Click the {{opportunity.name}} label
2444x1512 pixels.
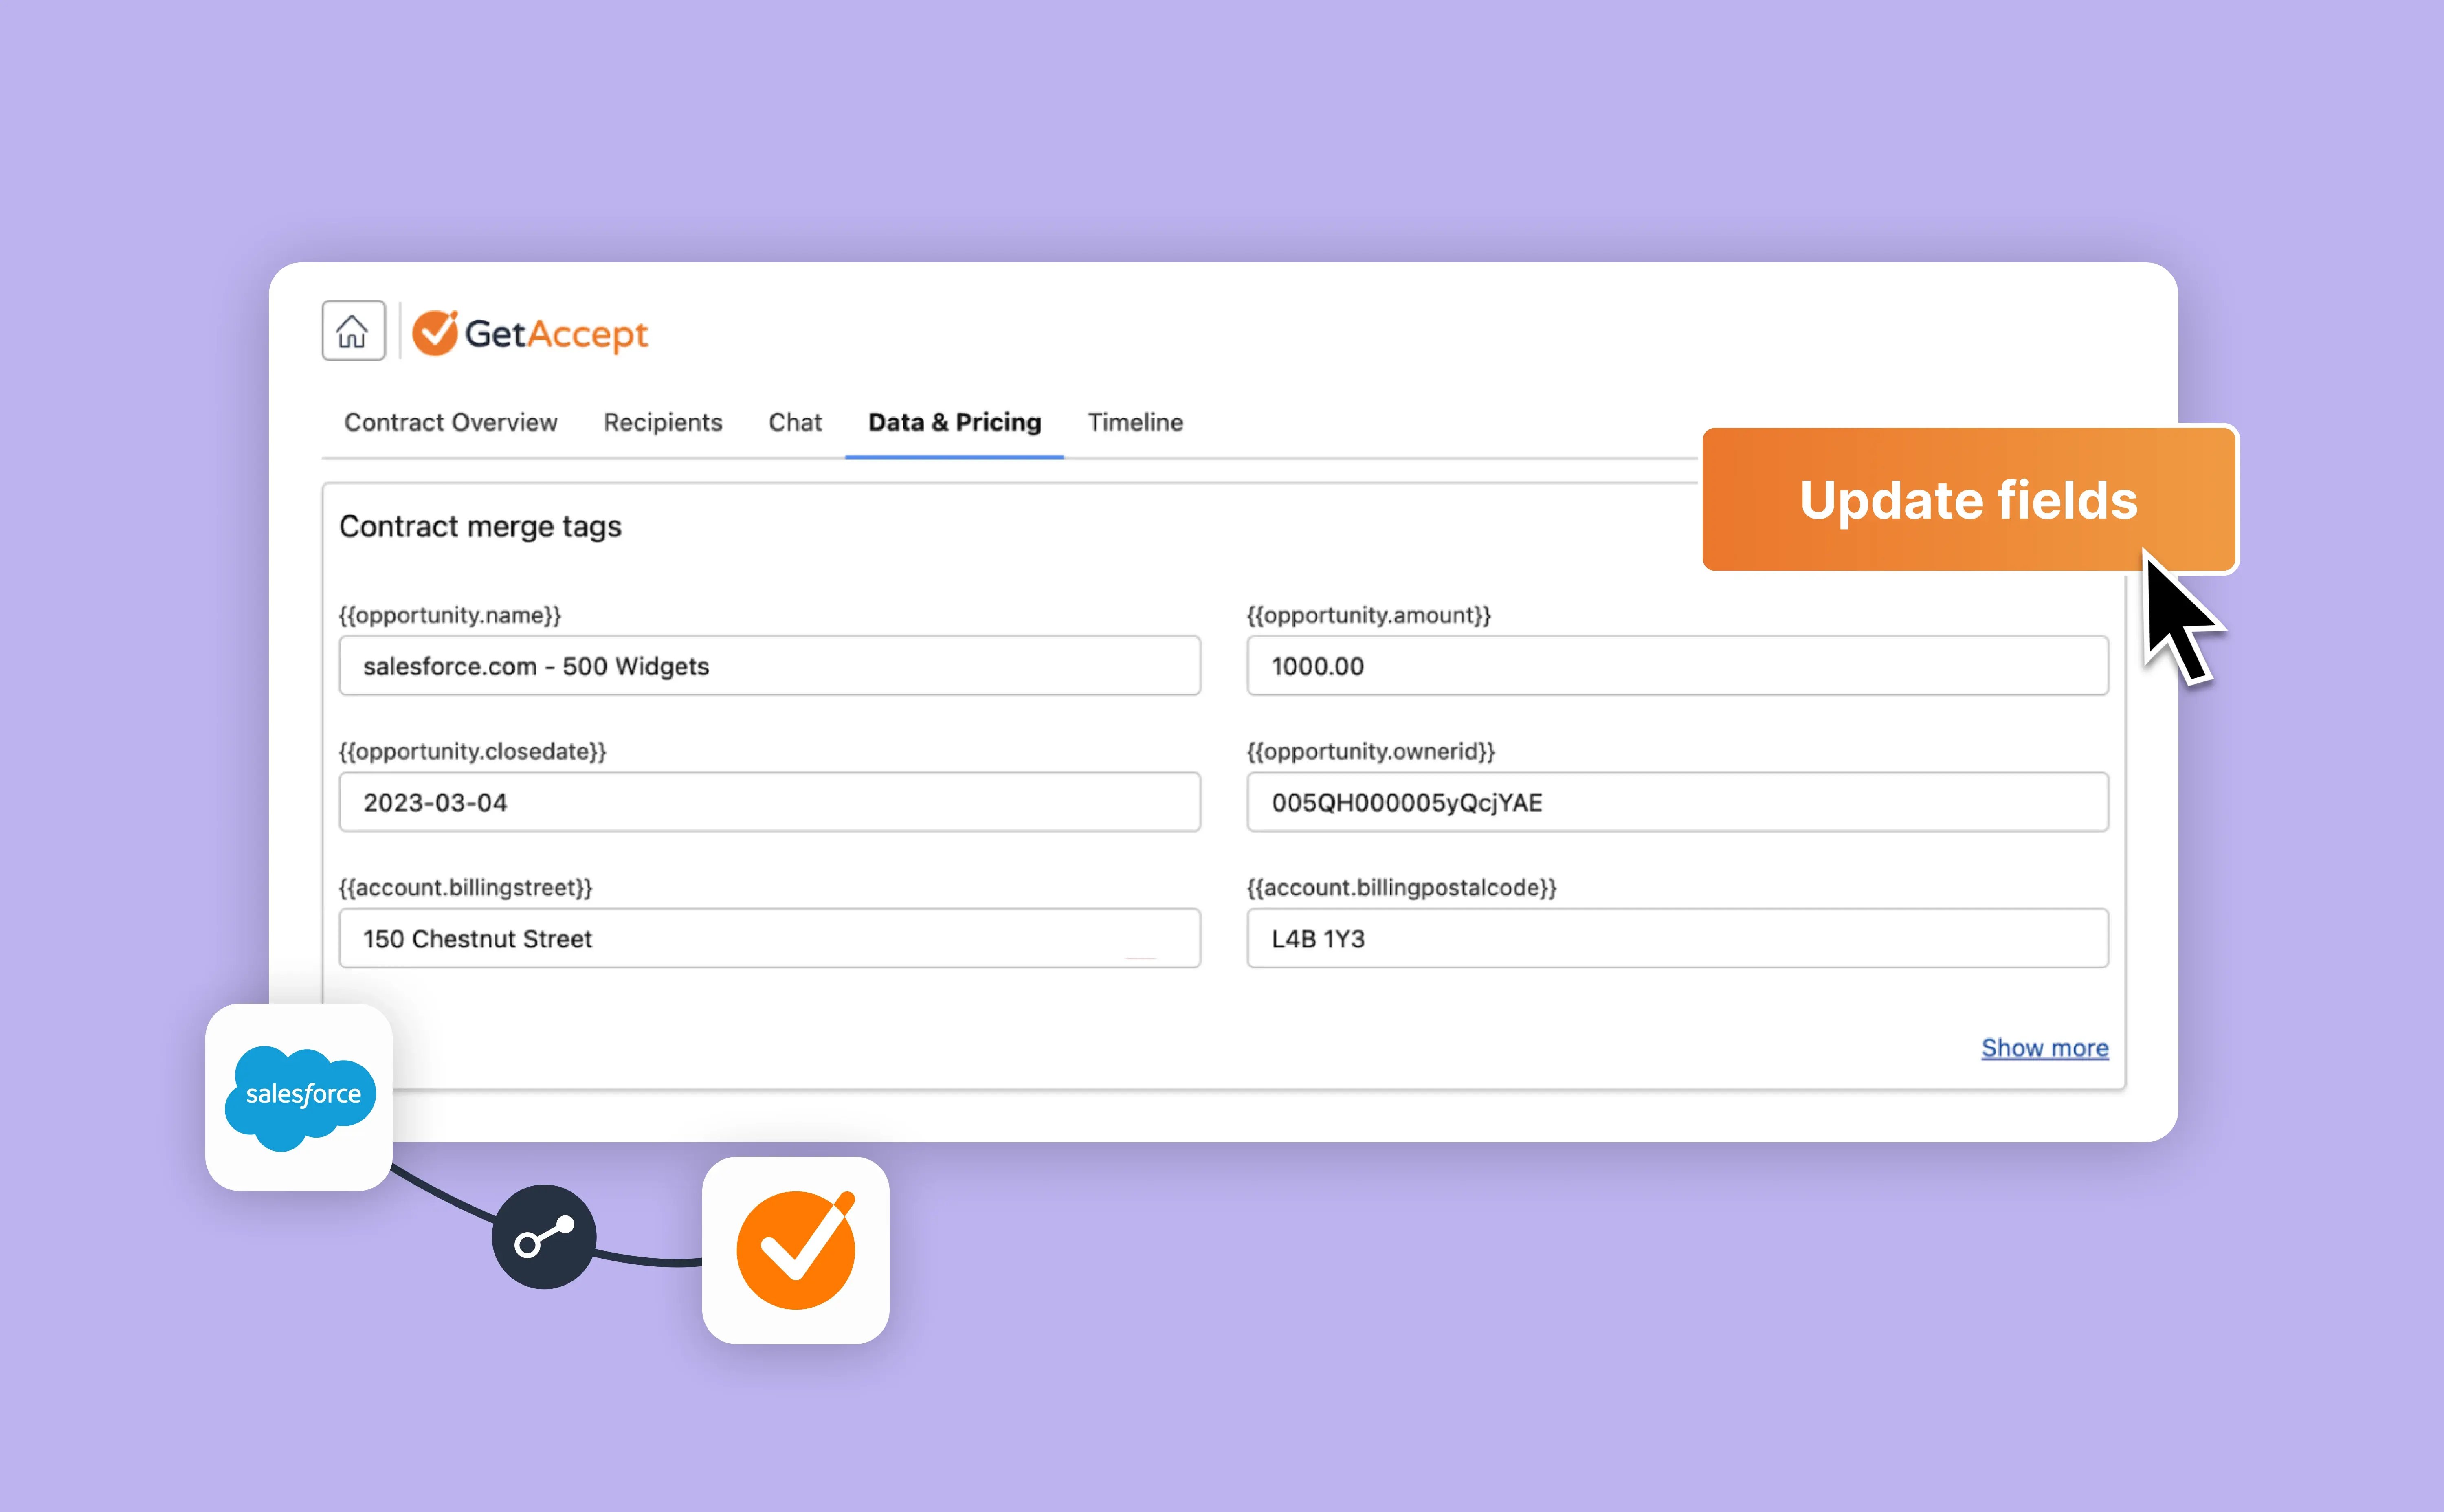pyautogui.click(x=450, y=615)
